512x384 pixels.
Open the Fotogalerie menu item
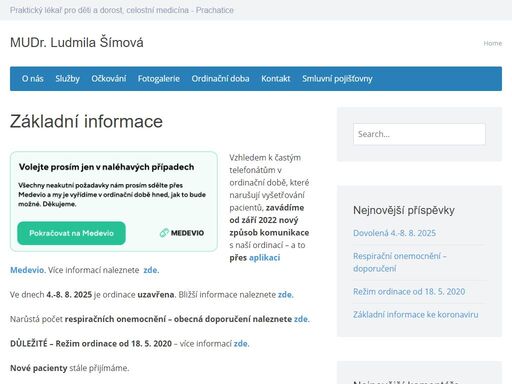pyautogui.click(x=159, y=79)
